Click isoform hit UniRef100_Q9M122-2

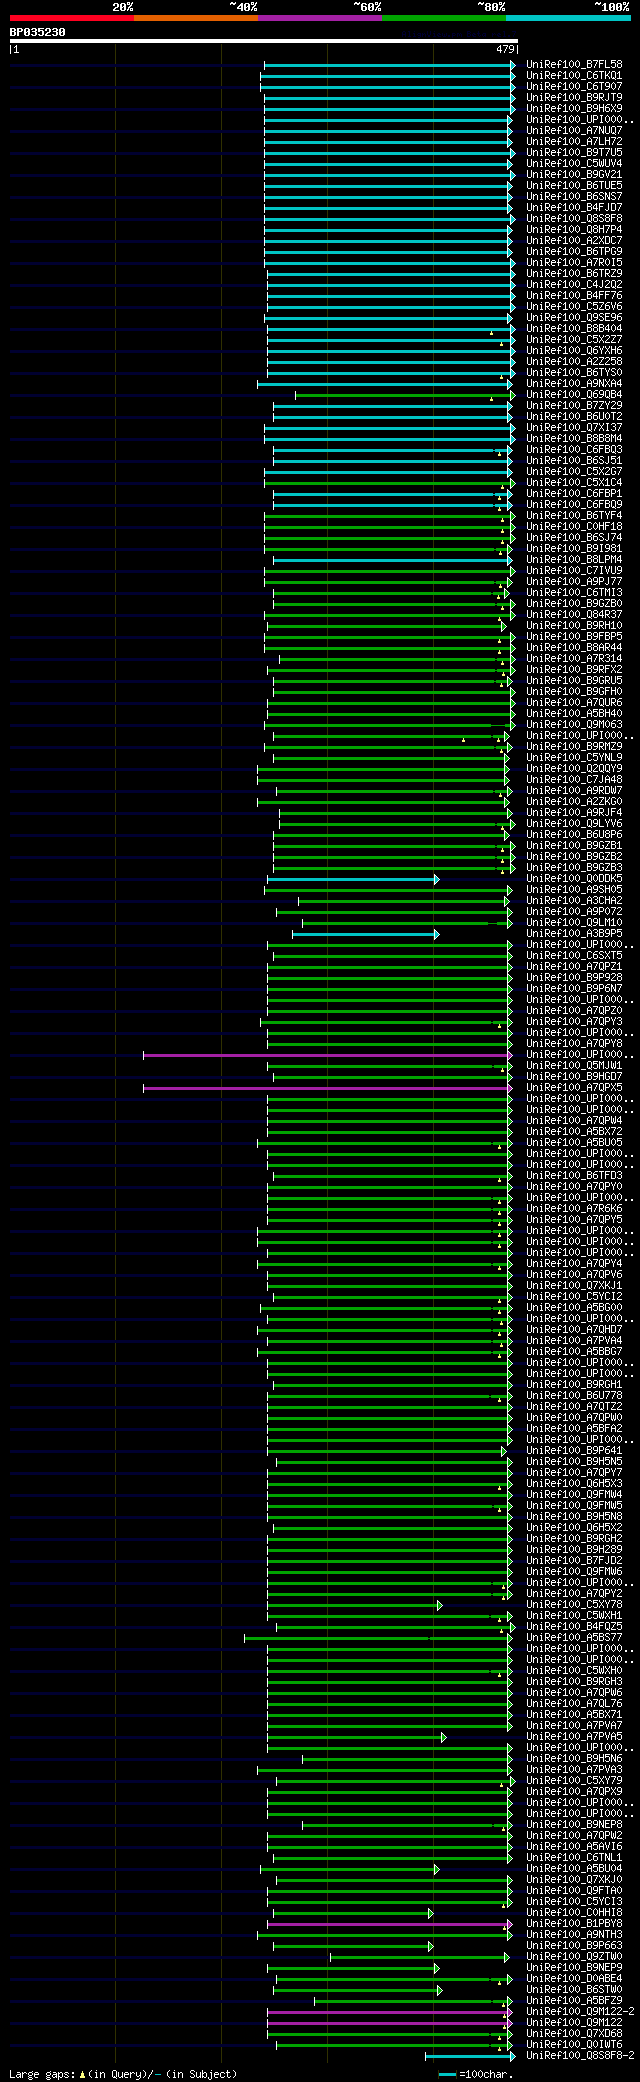click(580, 2012)
